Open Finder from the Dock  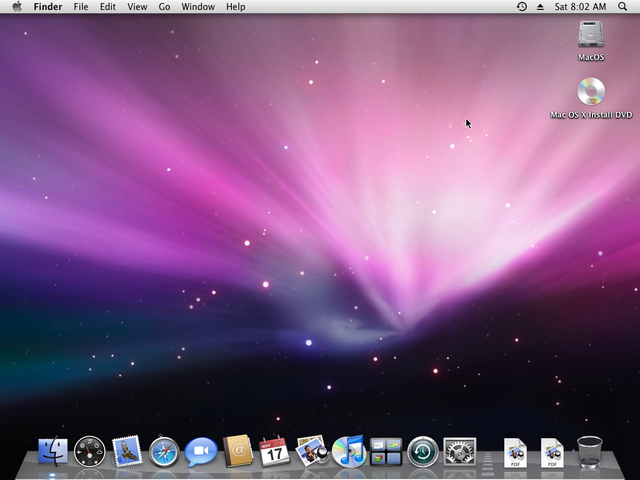[x=53, y=451]
